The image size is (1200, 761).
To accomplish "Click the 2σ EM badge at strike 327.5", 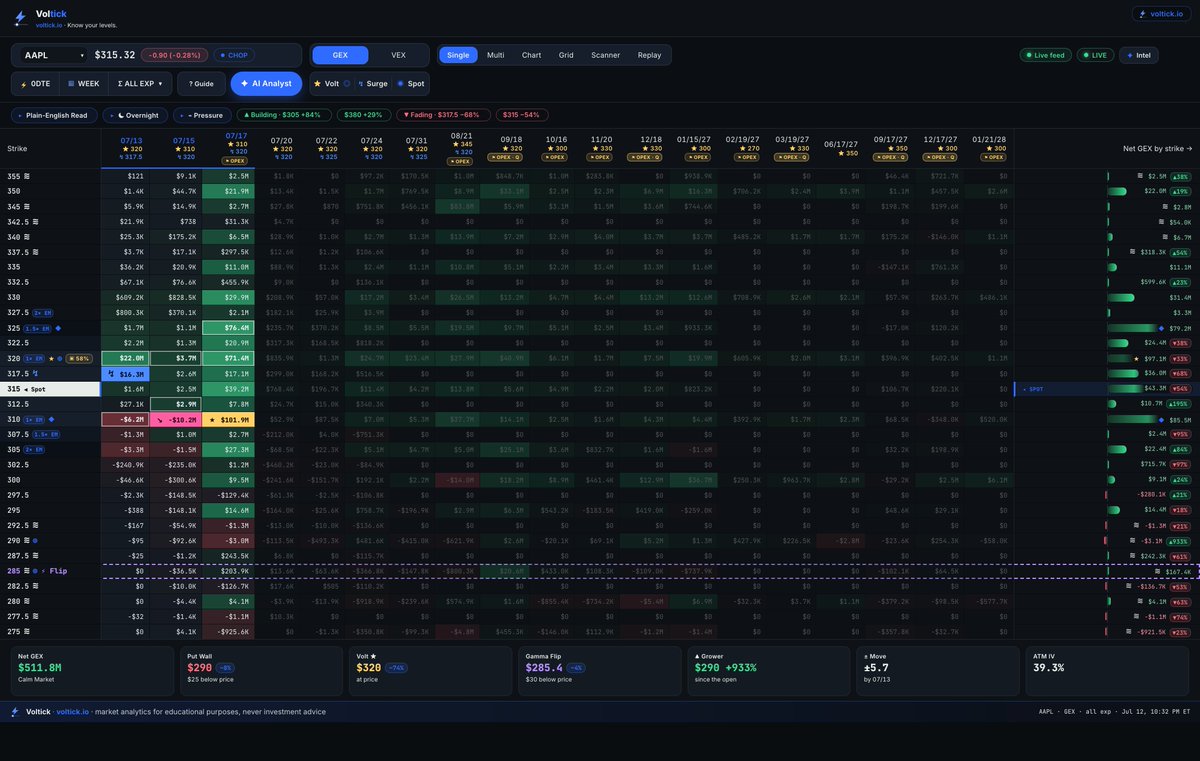I will [41, 314].
